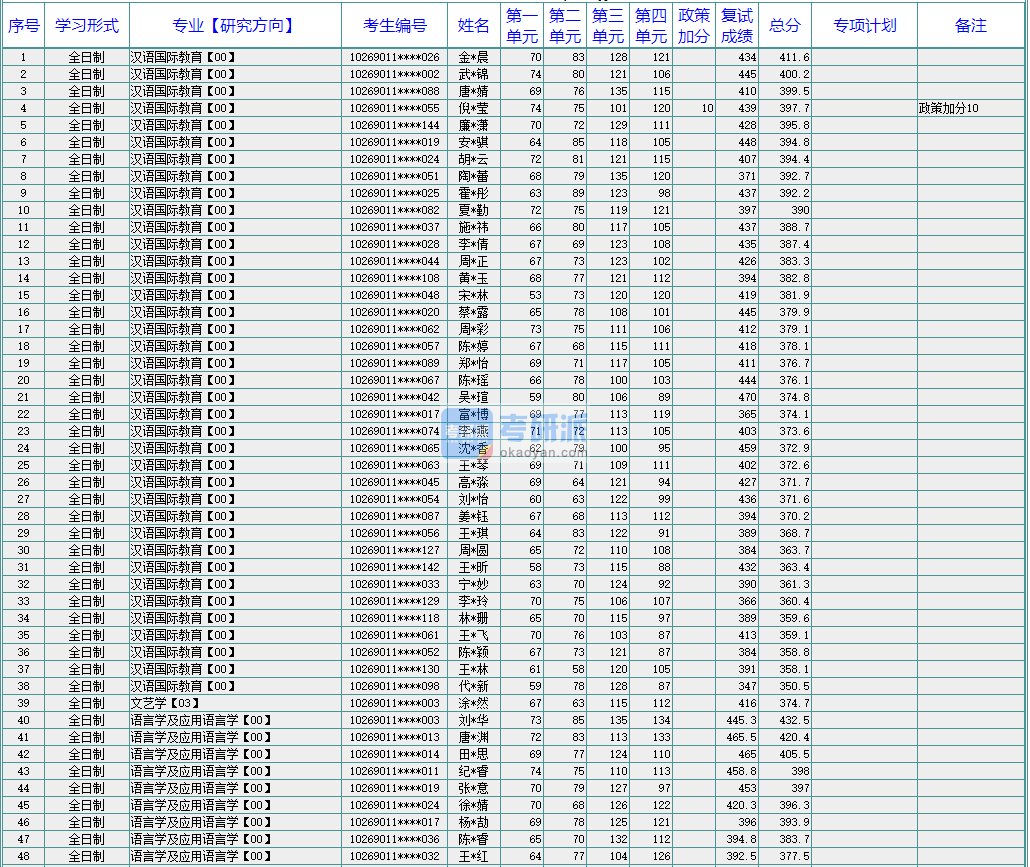Click the 备注 column header
The height and width of the screenshot is (867, 1030).
pos(970,26)
